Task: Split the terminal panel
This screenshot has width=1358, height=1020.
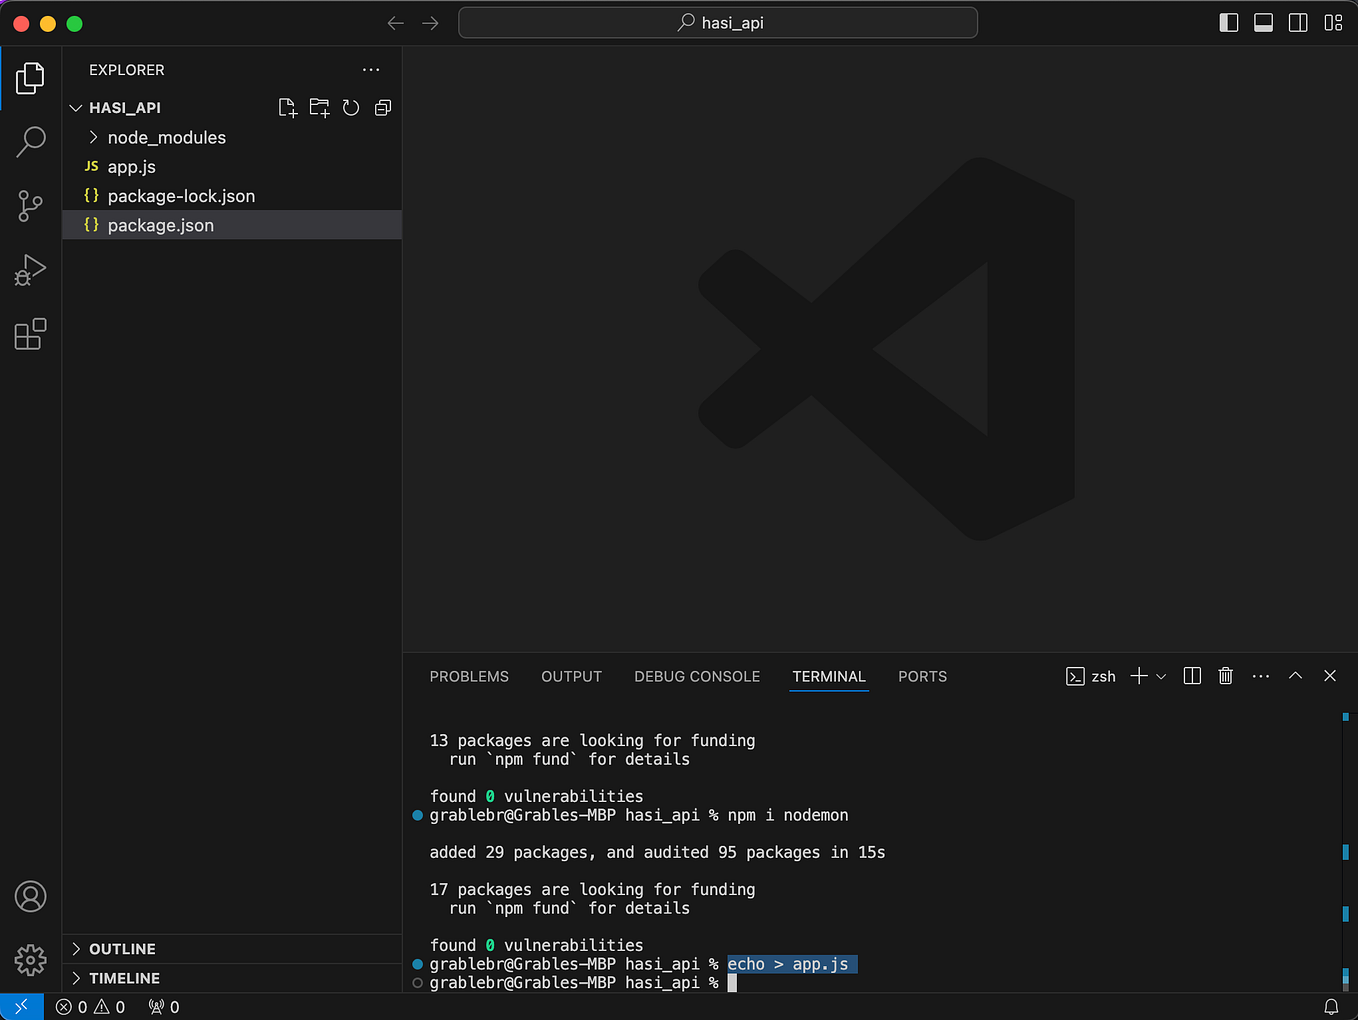Action: coord(1191,676)
